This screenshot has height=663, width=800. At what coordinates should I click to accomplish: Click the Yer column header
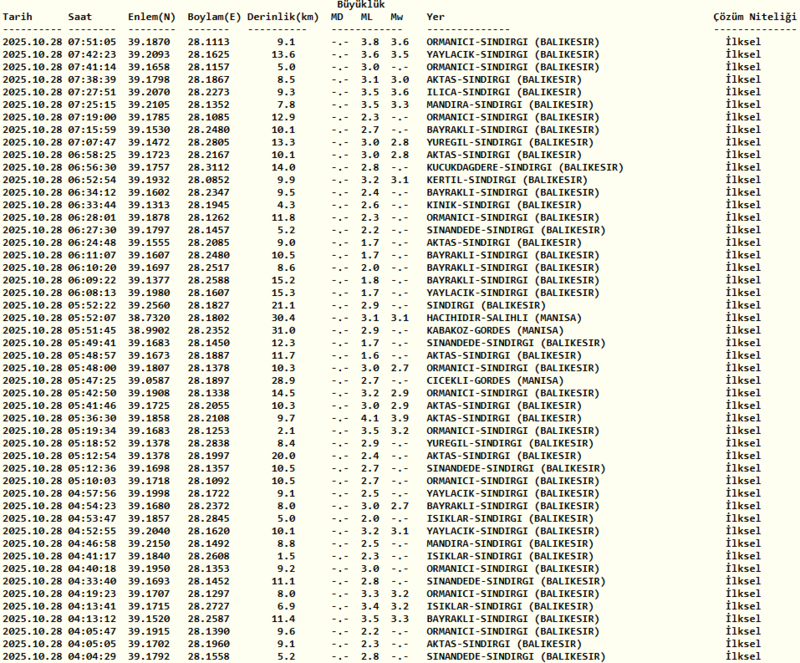pos(435,18)
